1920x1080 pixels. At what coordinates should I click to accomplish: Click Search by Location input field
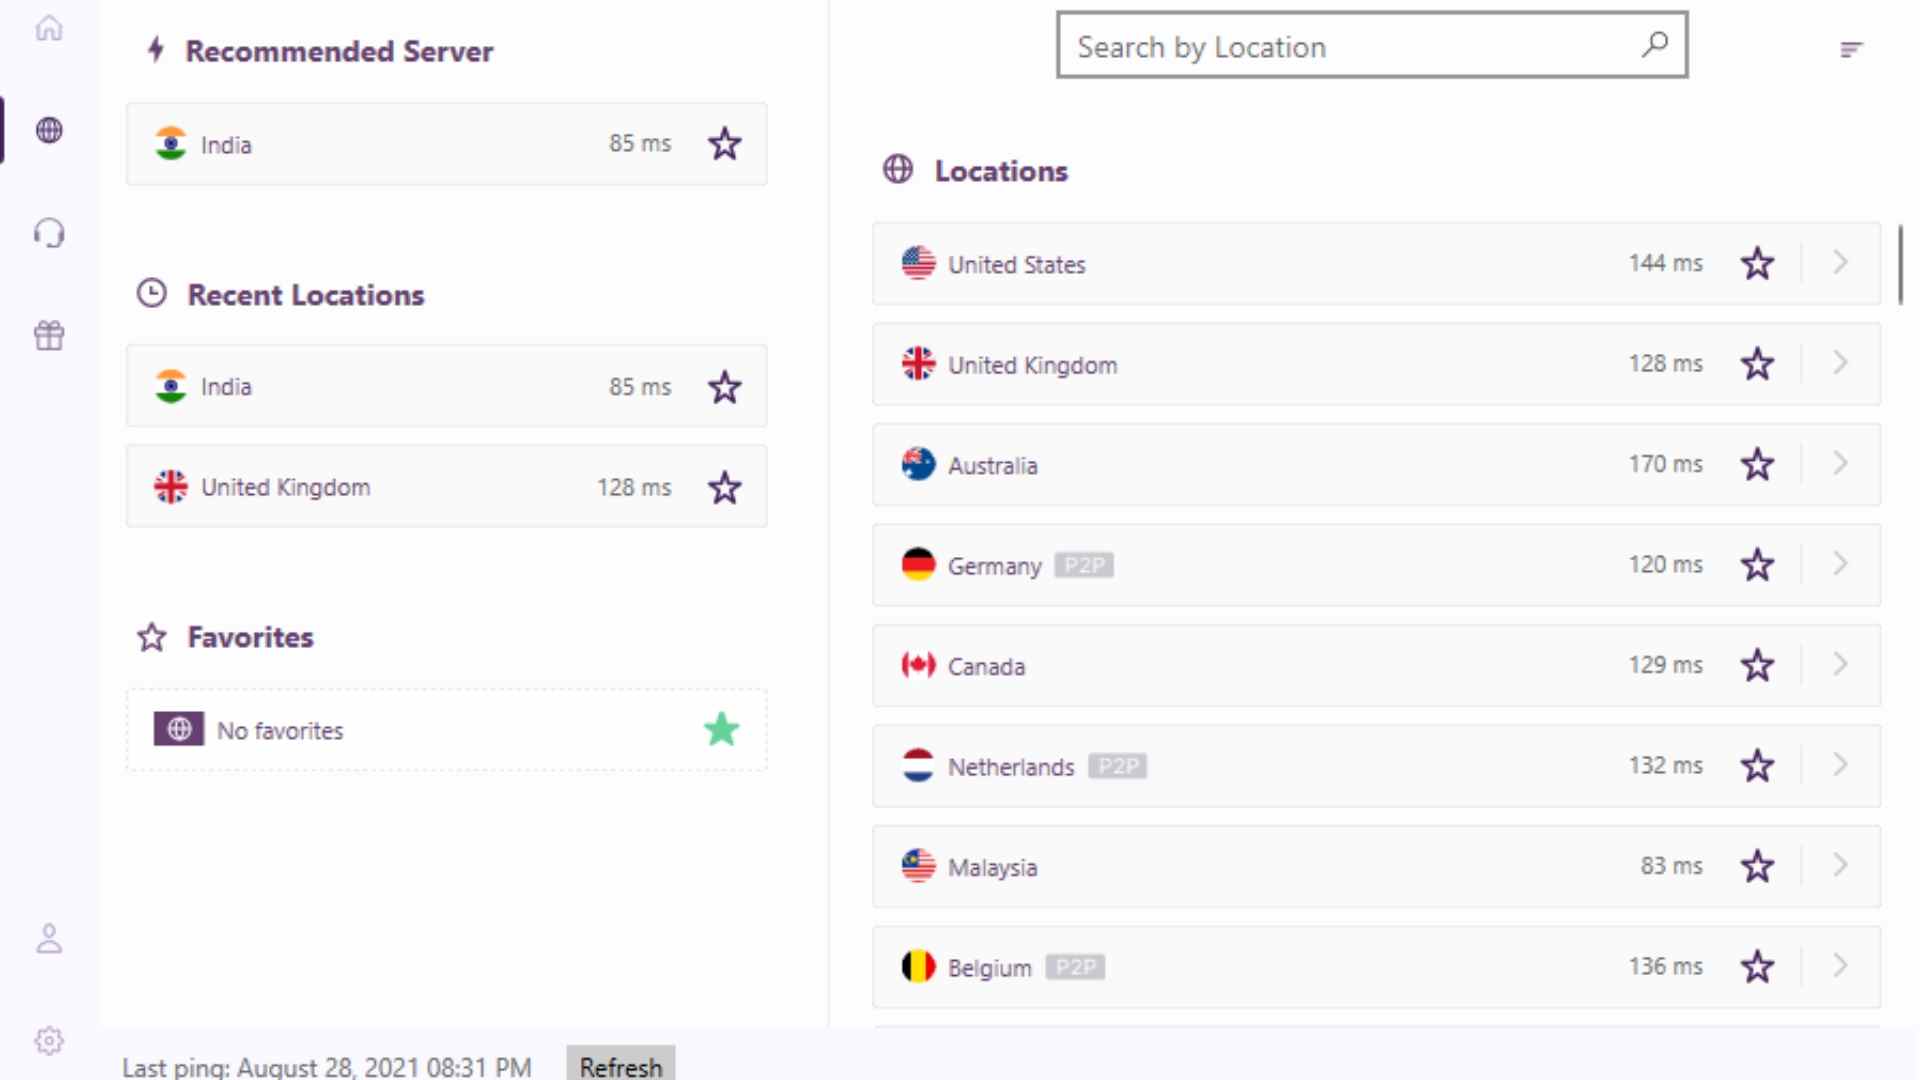click(x=1371, y=46)
